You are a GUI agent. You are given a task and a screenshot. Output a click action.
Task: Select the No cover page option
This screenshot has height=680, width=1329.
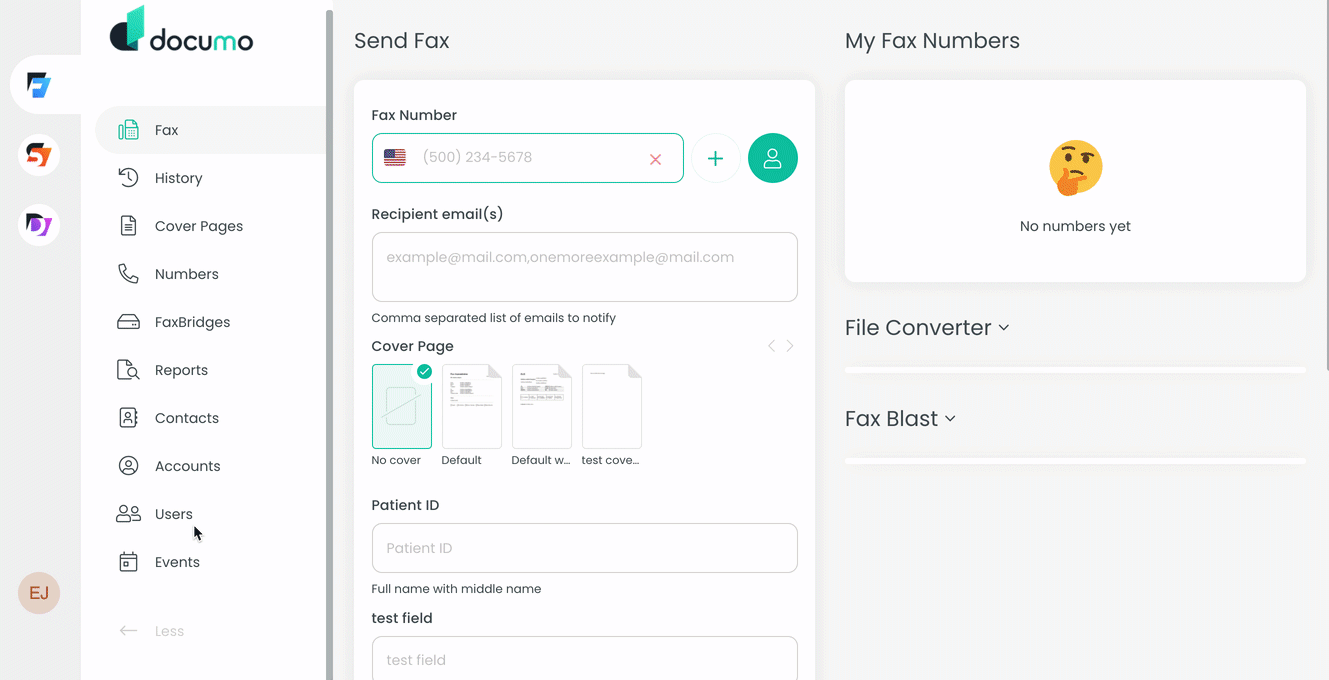coord(401,406)
